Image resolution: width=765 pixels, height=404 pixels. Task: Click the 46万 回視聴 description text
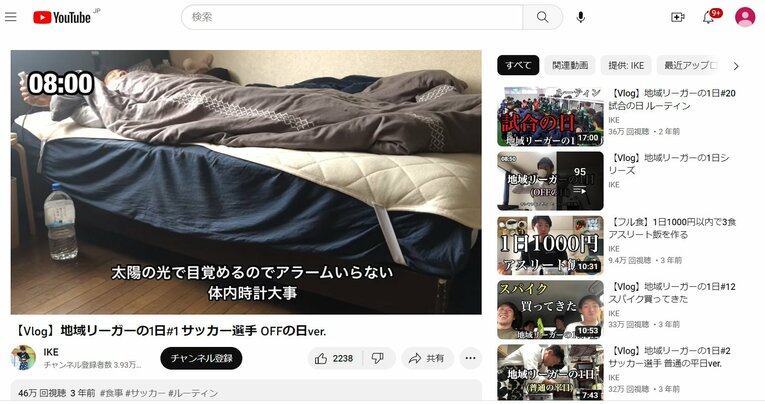pyautogui.click(x=42, y=393)
